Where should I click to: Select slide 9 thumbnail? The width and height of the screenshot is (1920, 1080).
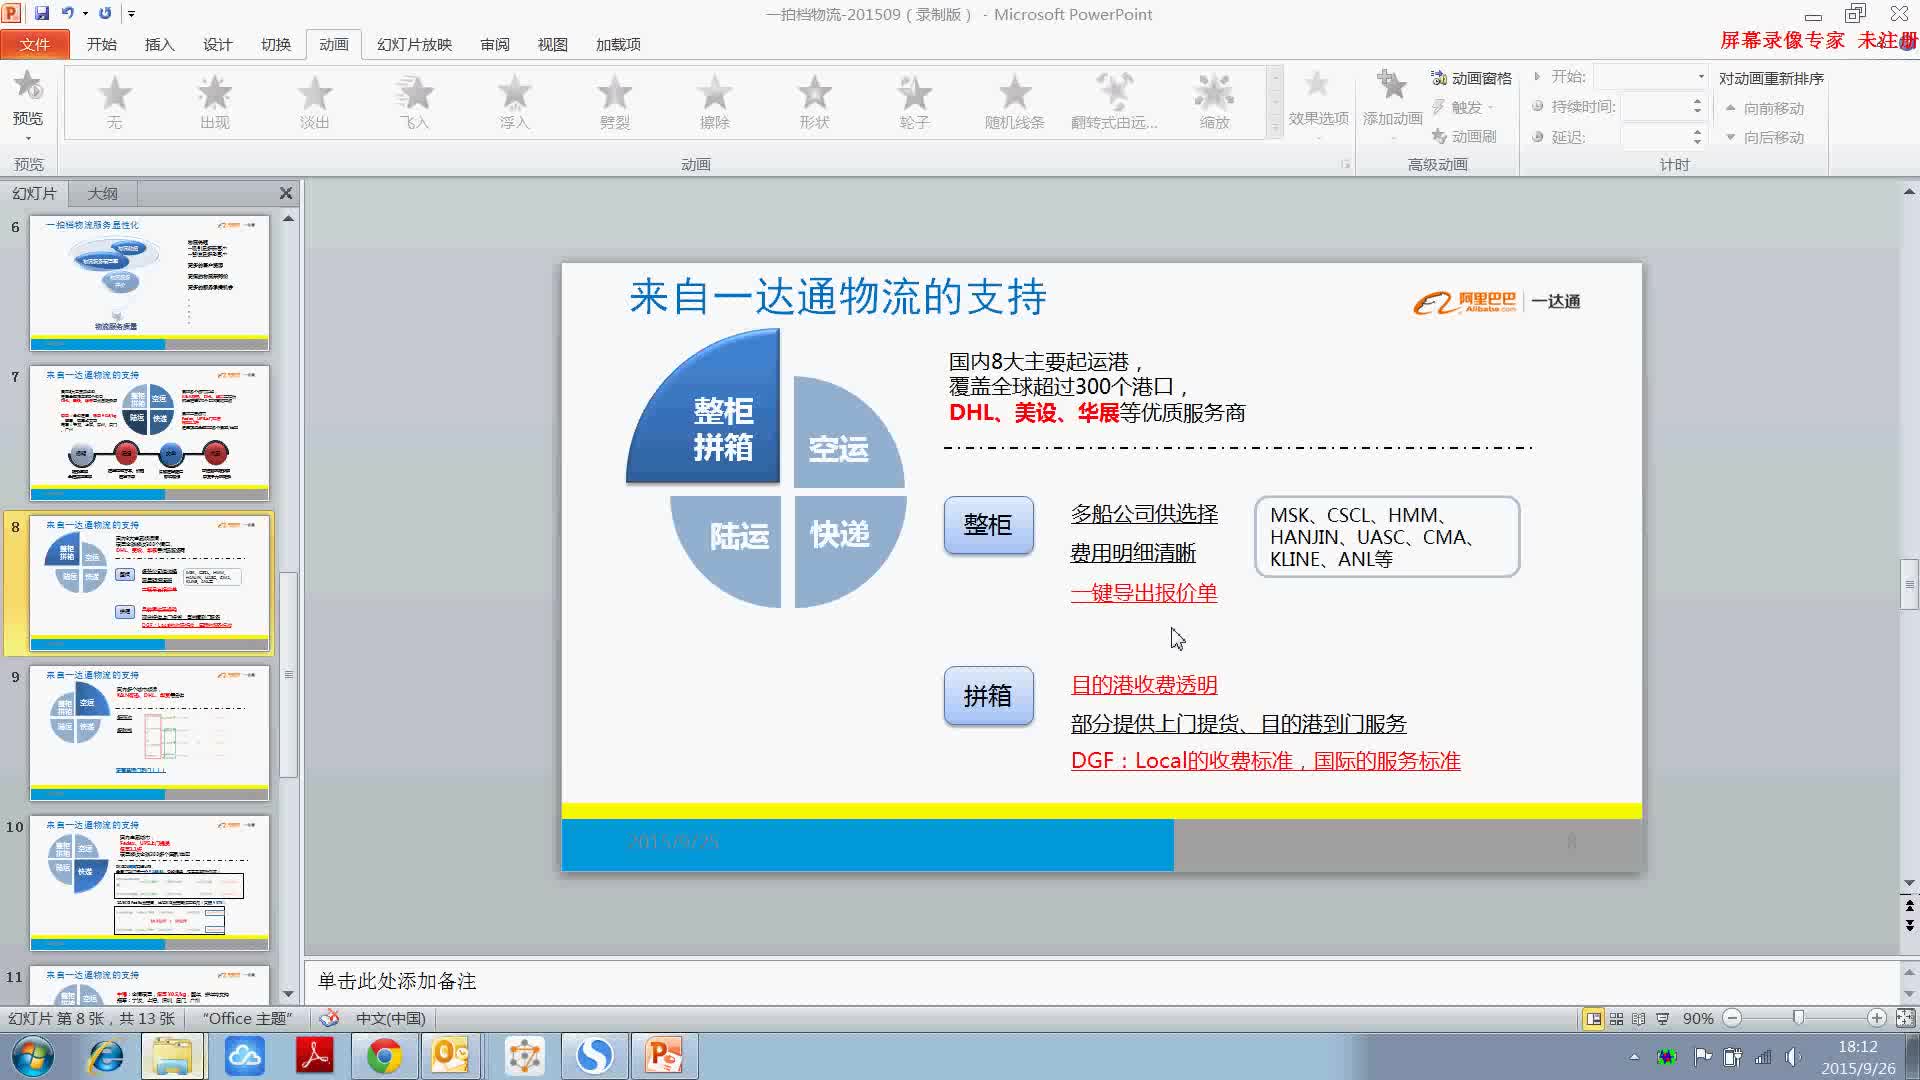coord(149,733)
